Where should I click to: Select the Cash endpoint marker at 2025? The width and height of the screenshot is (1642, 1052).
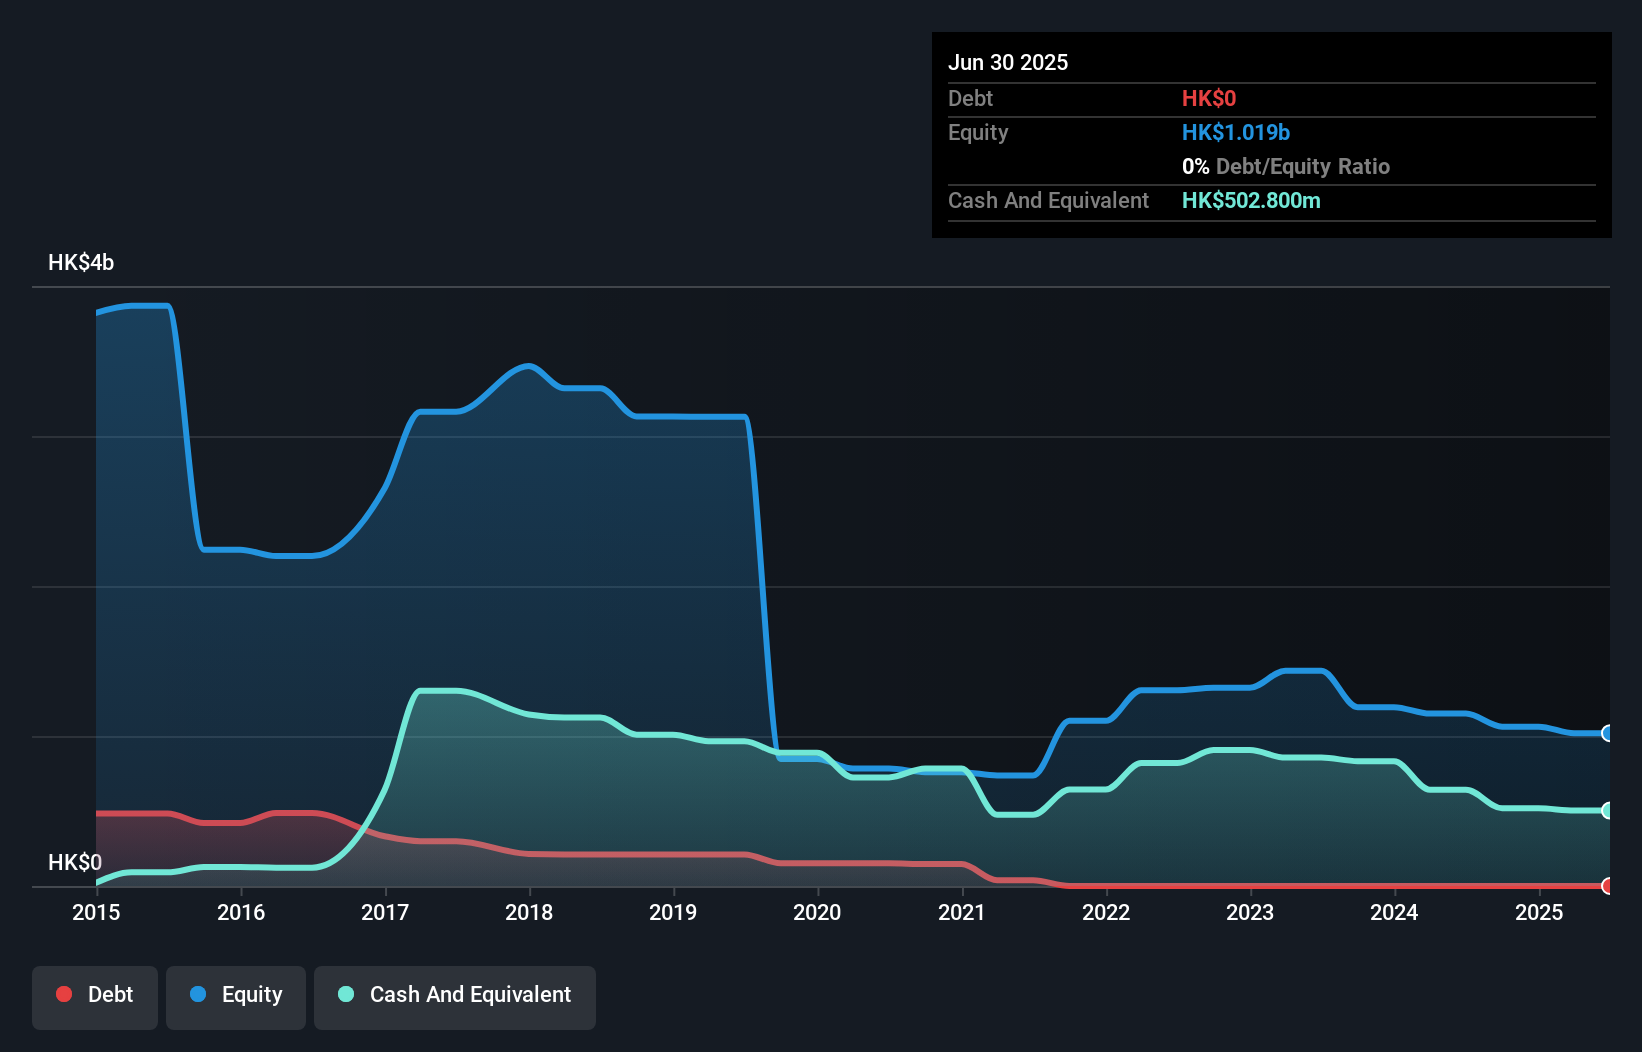coord(1607,810)
